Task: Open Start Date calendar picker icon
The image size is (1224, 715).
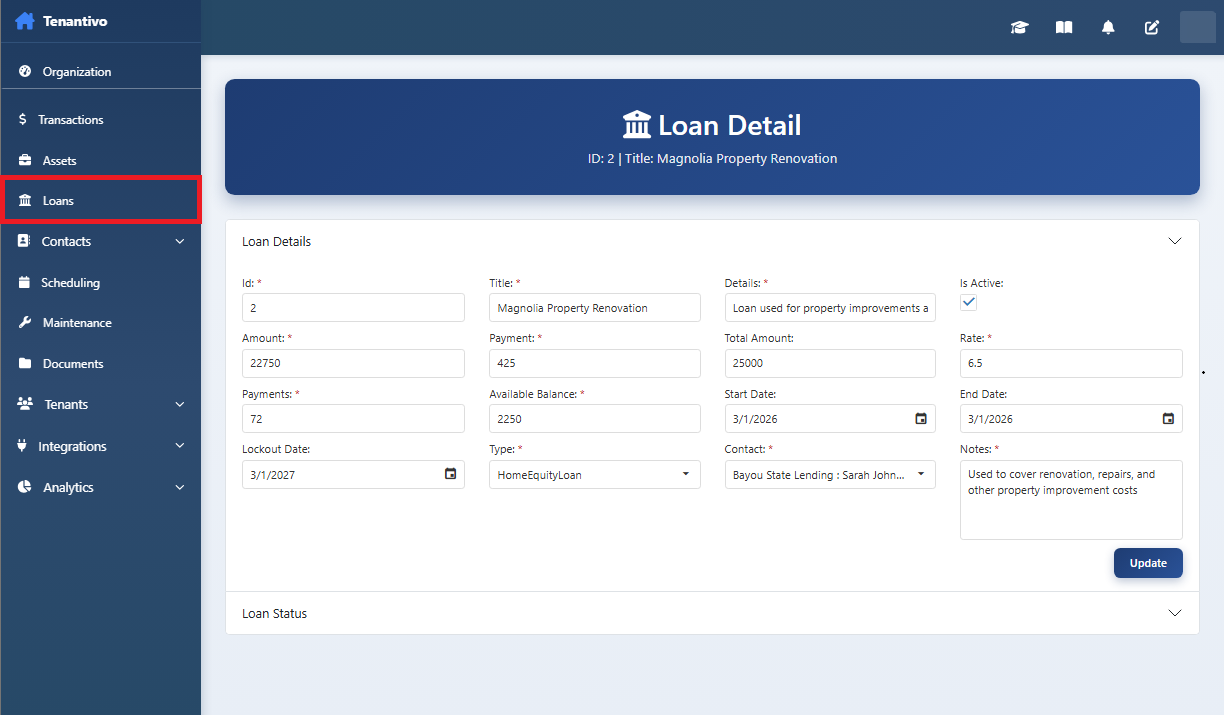Action: 921,419
